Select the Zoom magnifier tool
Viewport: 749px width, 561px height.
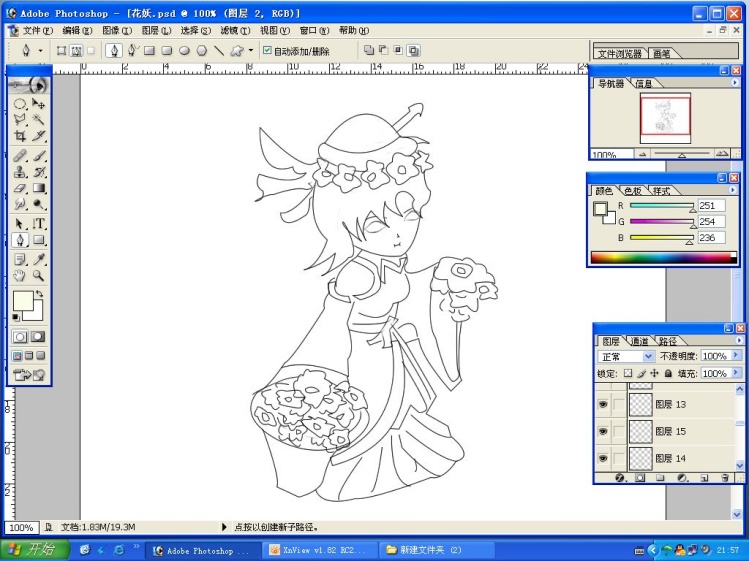[39, 276]
